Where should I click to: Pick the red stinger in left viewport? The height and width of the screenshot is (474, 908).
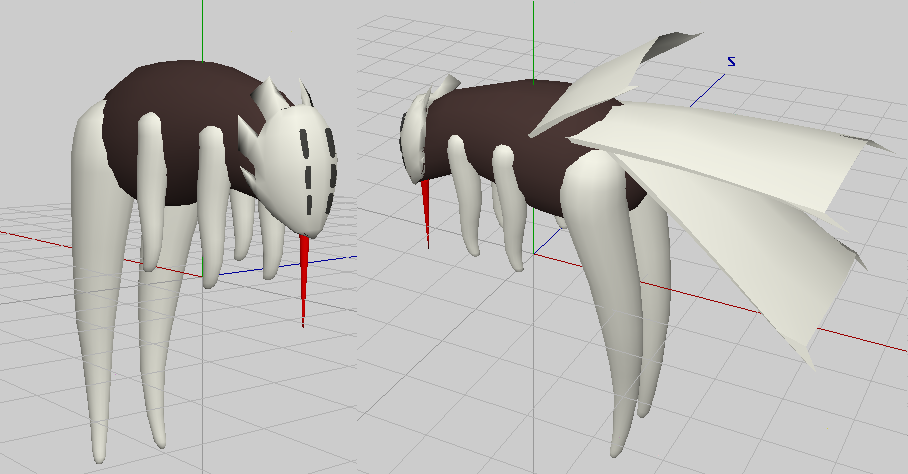tap(303, 280)
